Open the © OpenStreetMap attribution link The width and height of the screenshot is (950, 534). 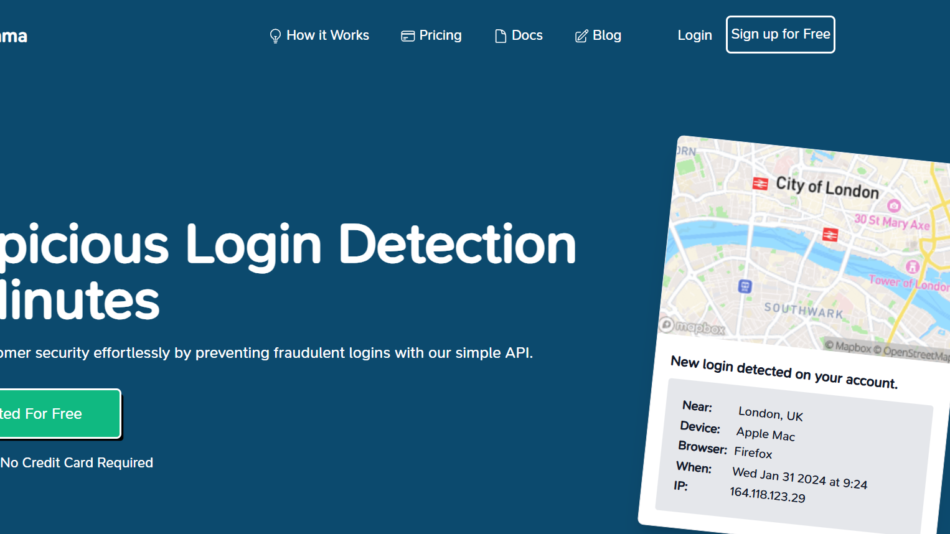pos(912,351)
